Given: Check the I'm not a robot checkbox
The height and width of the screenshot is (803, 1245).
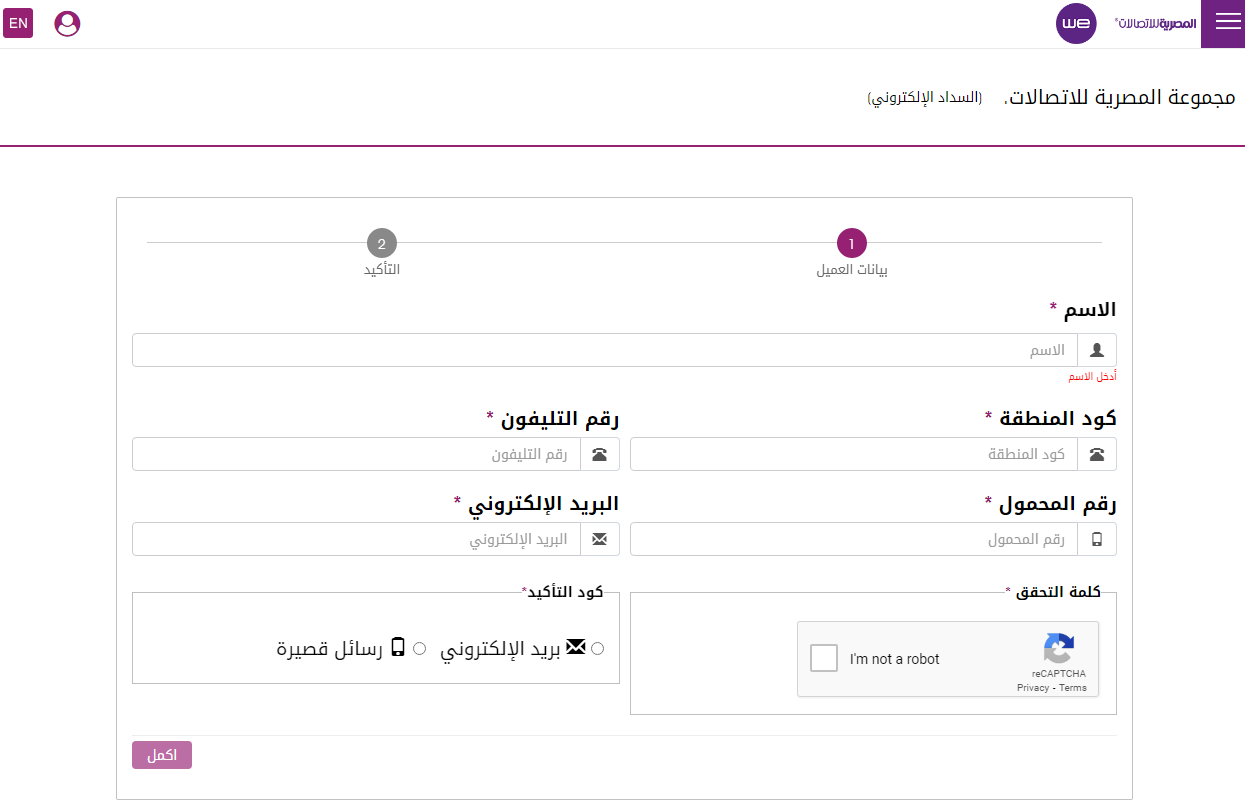Looking at the screenshot, I should coord(824,659).
